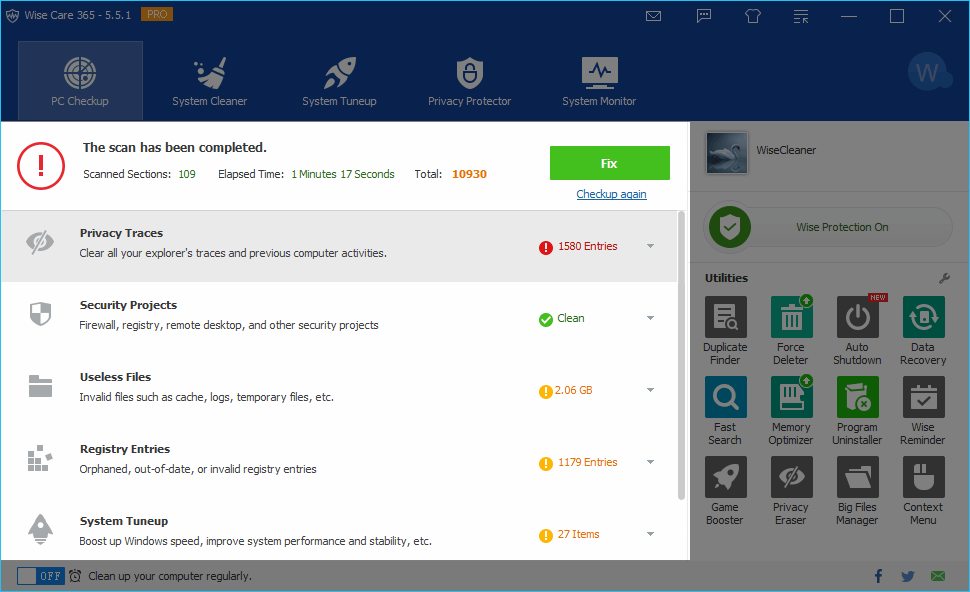This screenshot has height=592, width=970.
Task: Expand the Registry Entries section arrow
Action: [x=650, y=462]
